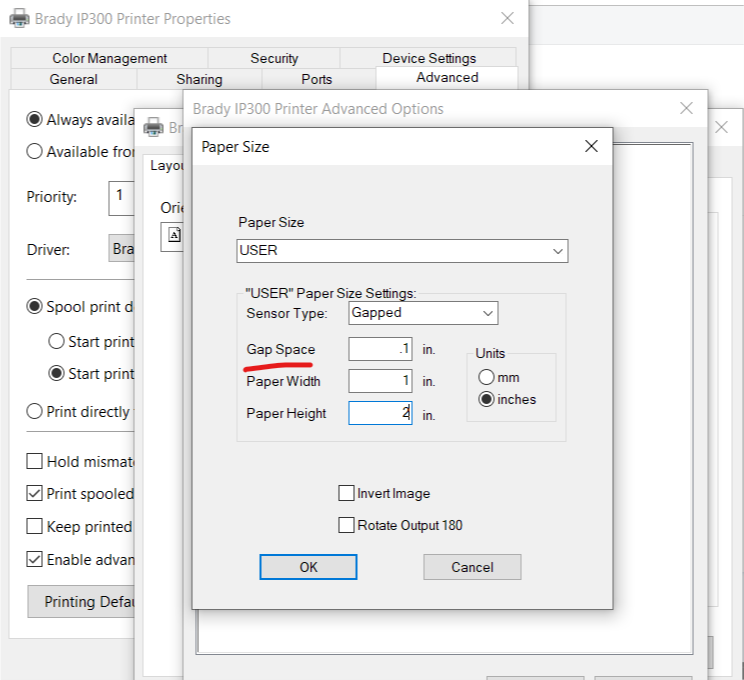Viewport: 744px width, 680px height.
Task: Enable the Rotate Output 180 checkbox
Action: pyautogui.click(x=346, y=525)
